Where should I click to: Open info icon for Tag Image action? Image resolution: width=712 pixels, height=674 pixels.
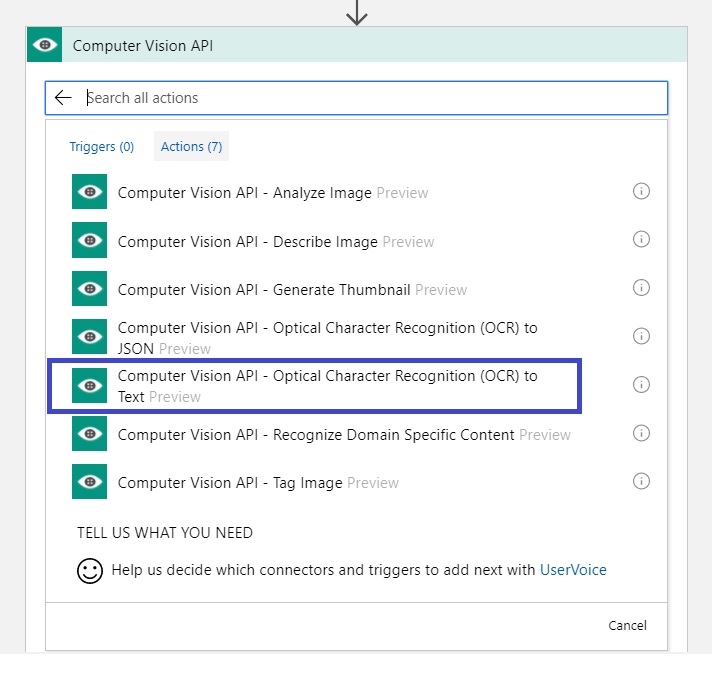[641, 481]
